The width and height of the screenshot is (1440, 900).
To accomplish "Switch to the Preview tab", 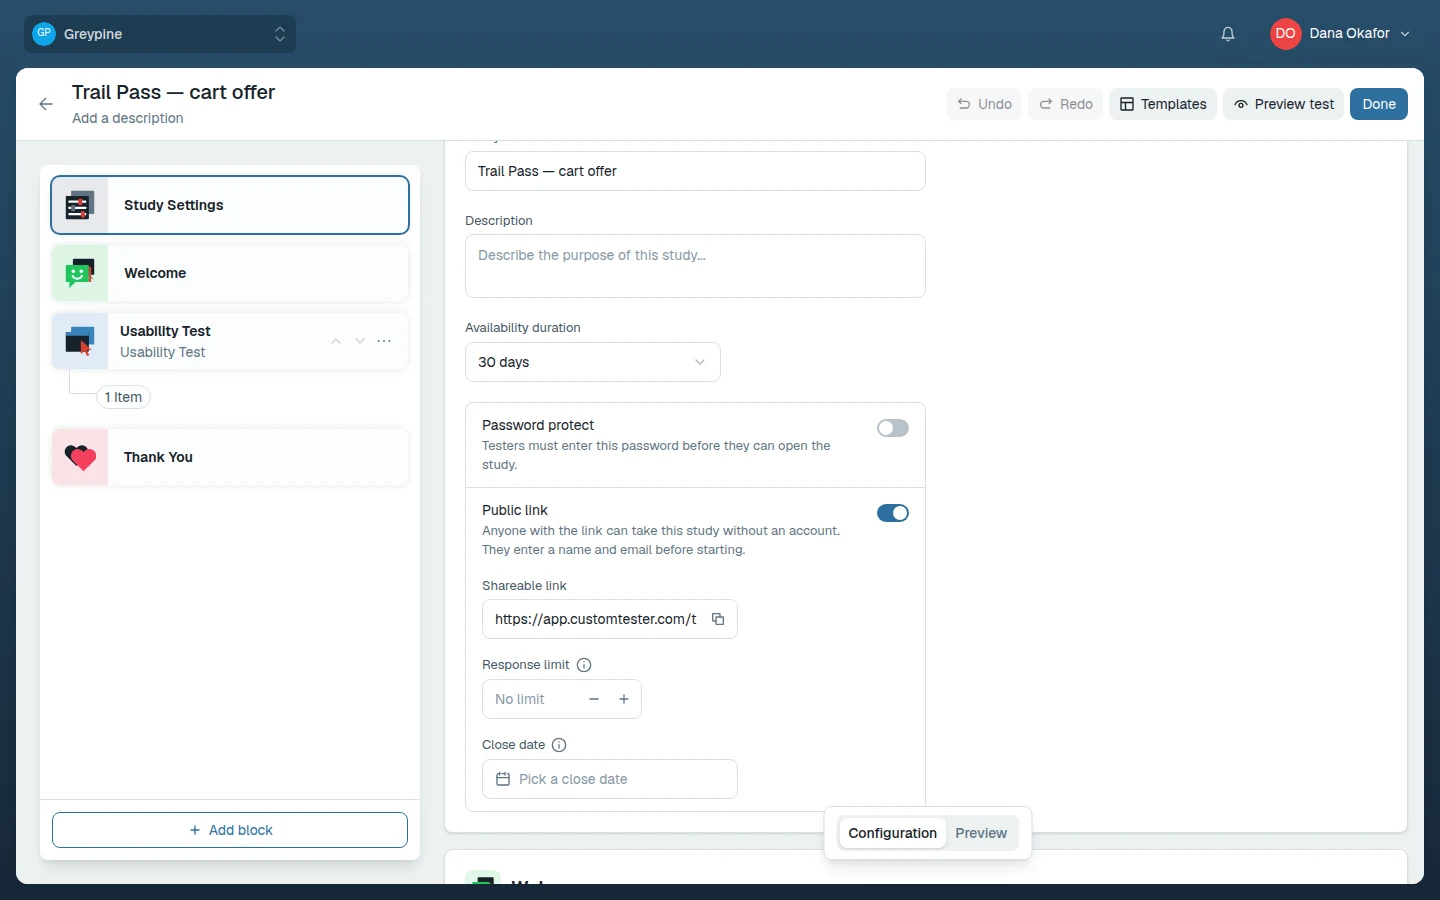I will [x=981, y=833].
